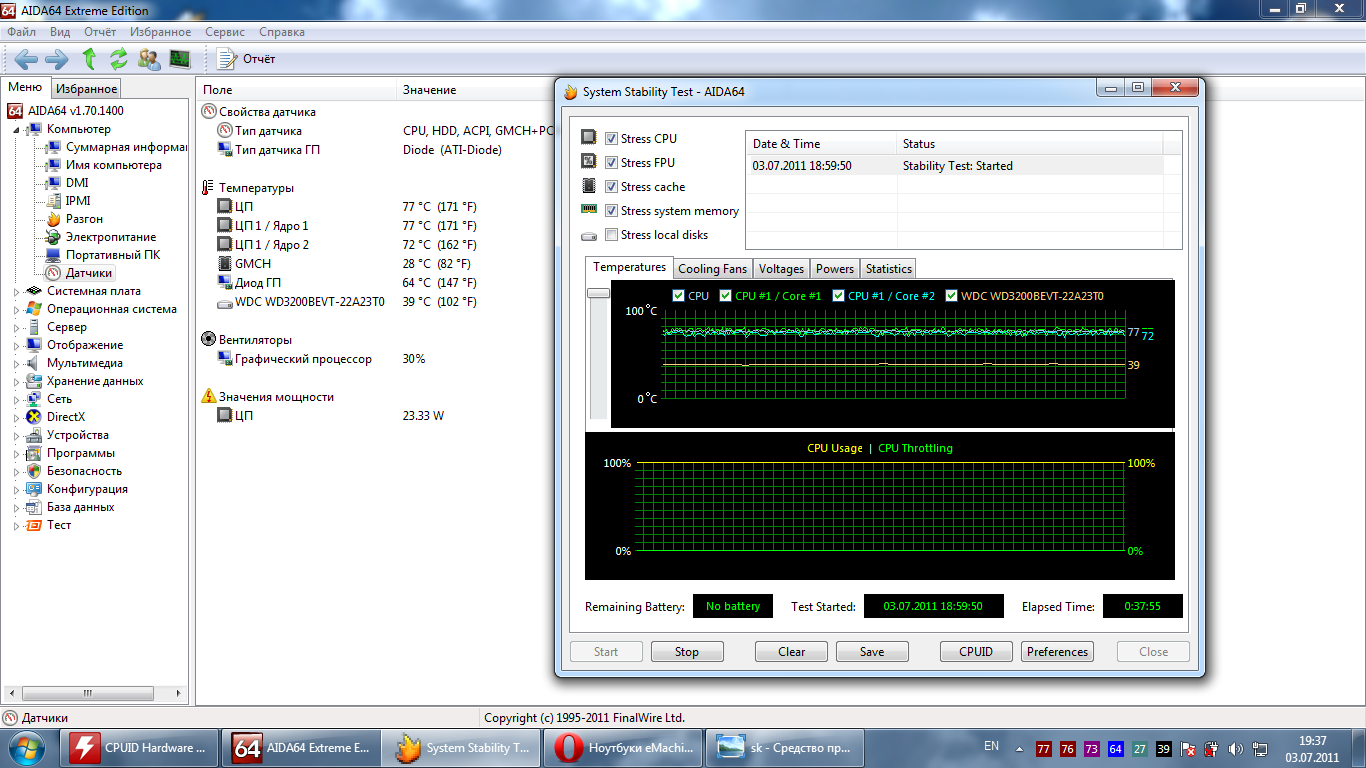Uncheck Stress CPU option

pyautogui.click(x=611, y=138)
